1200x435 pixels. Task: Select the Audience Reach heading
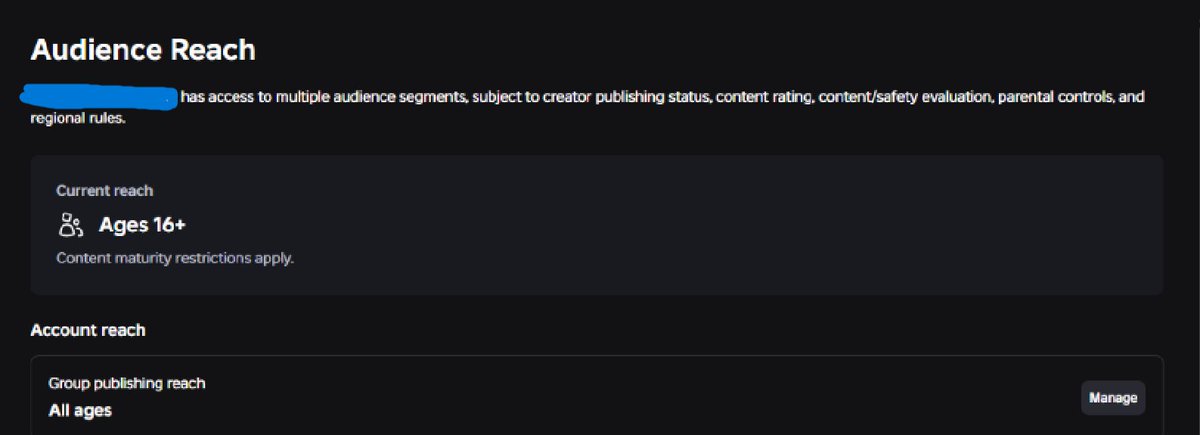coord(143,49)
